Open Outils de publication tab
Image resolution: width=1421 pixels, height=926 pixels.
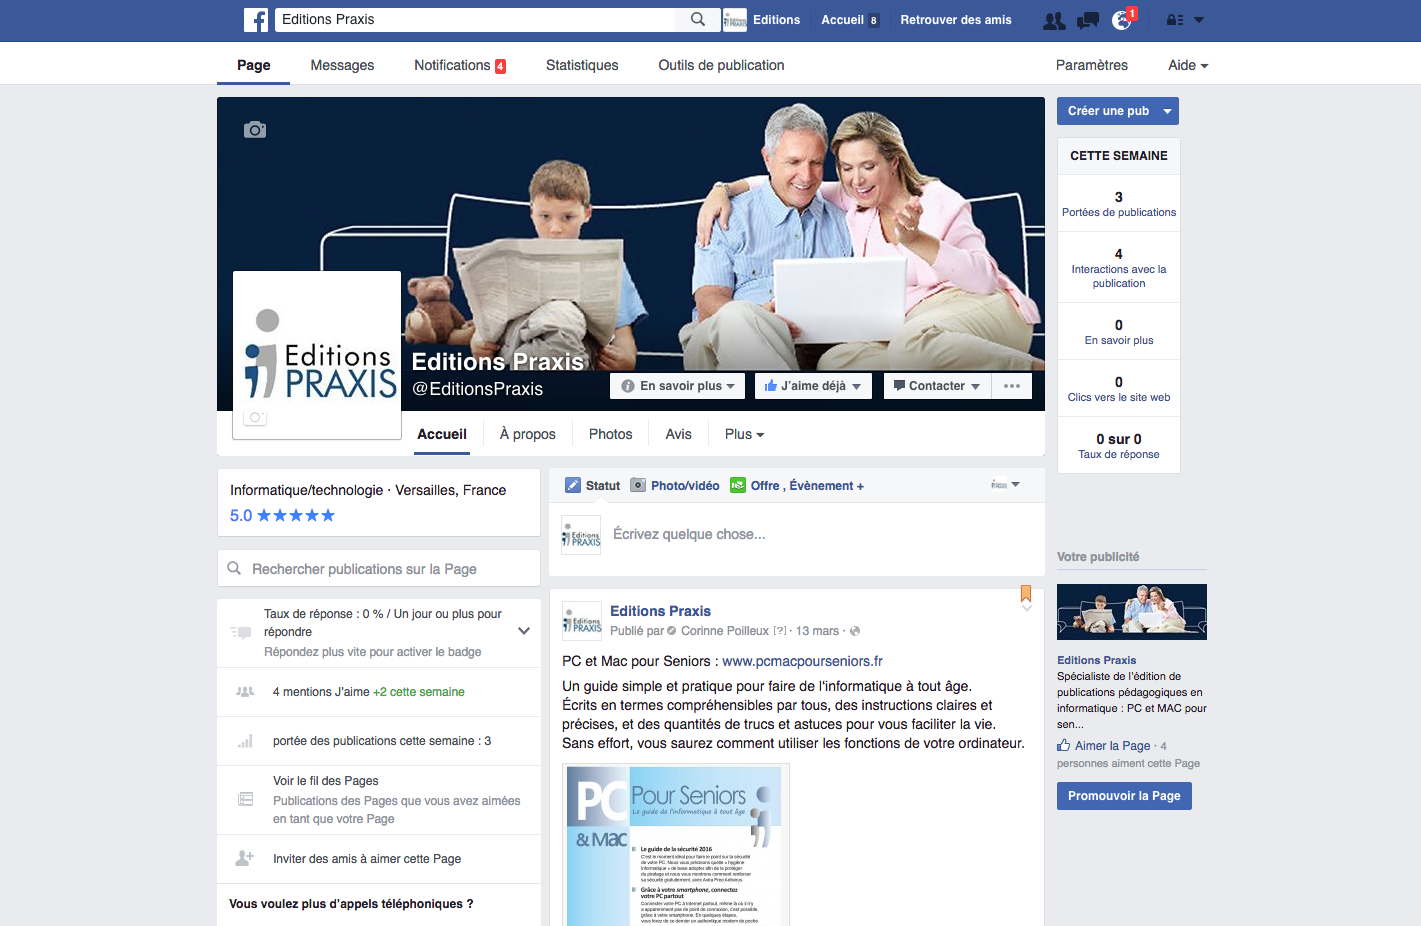click(721, 65)
